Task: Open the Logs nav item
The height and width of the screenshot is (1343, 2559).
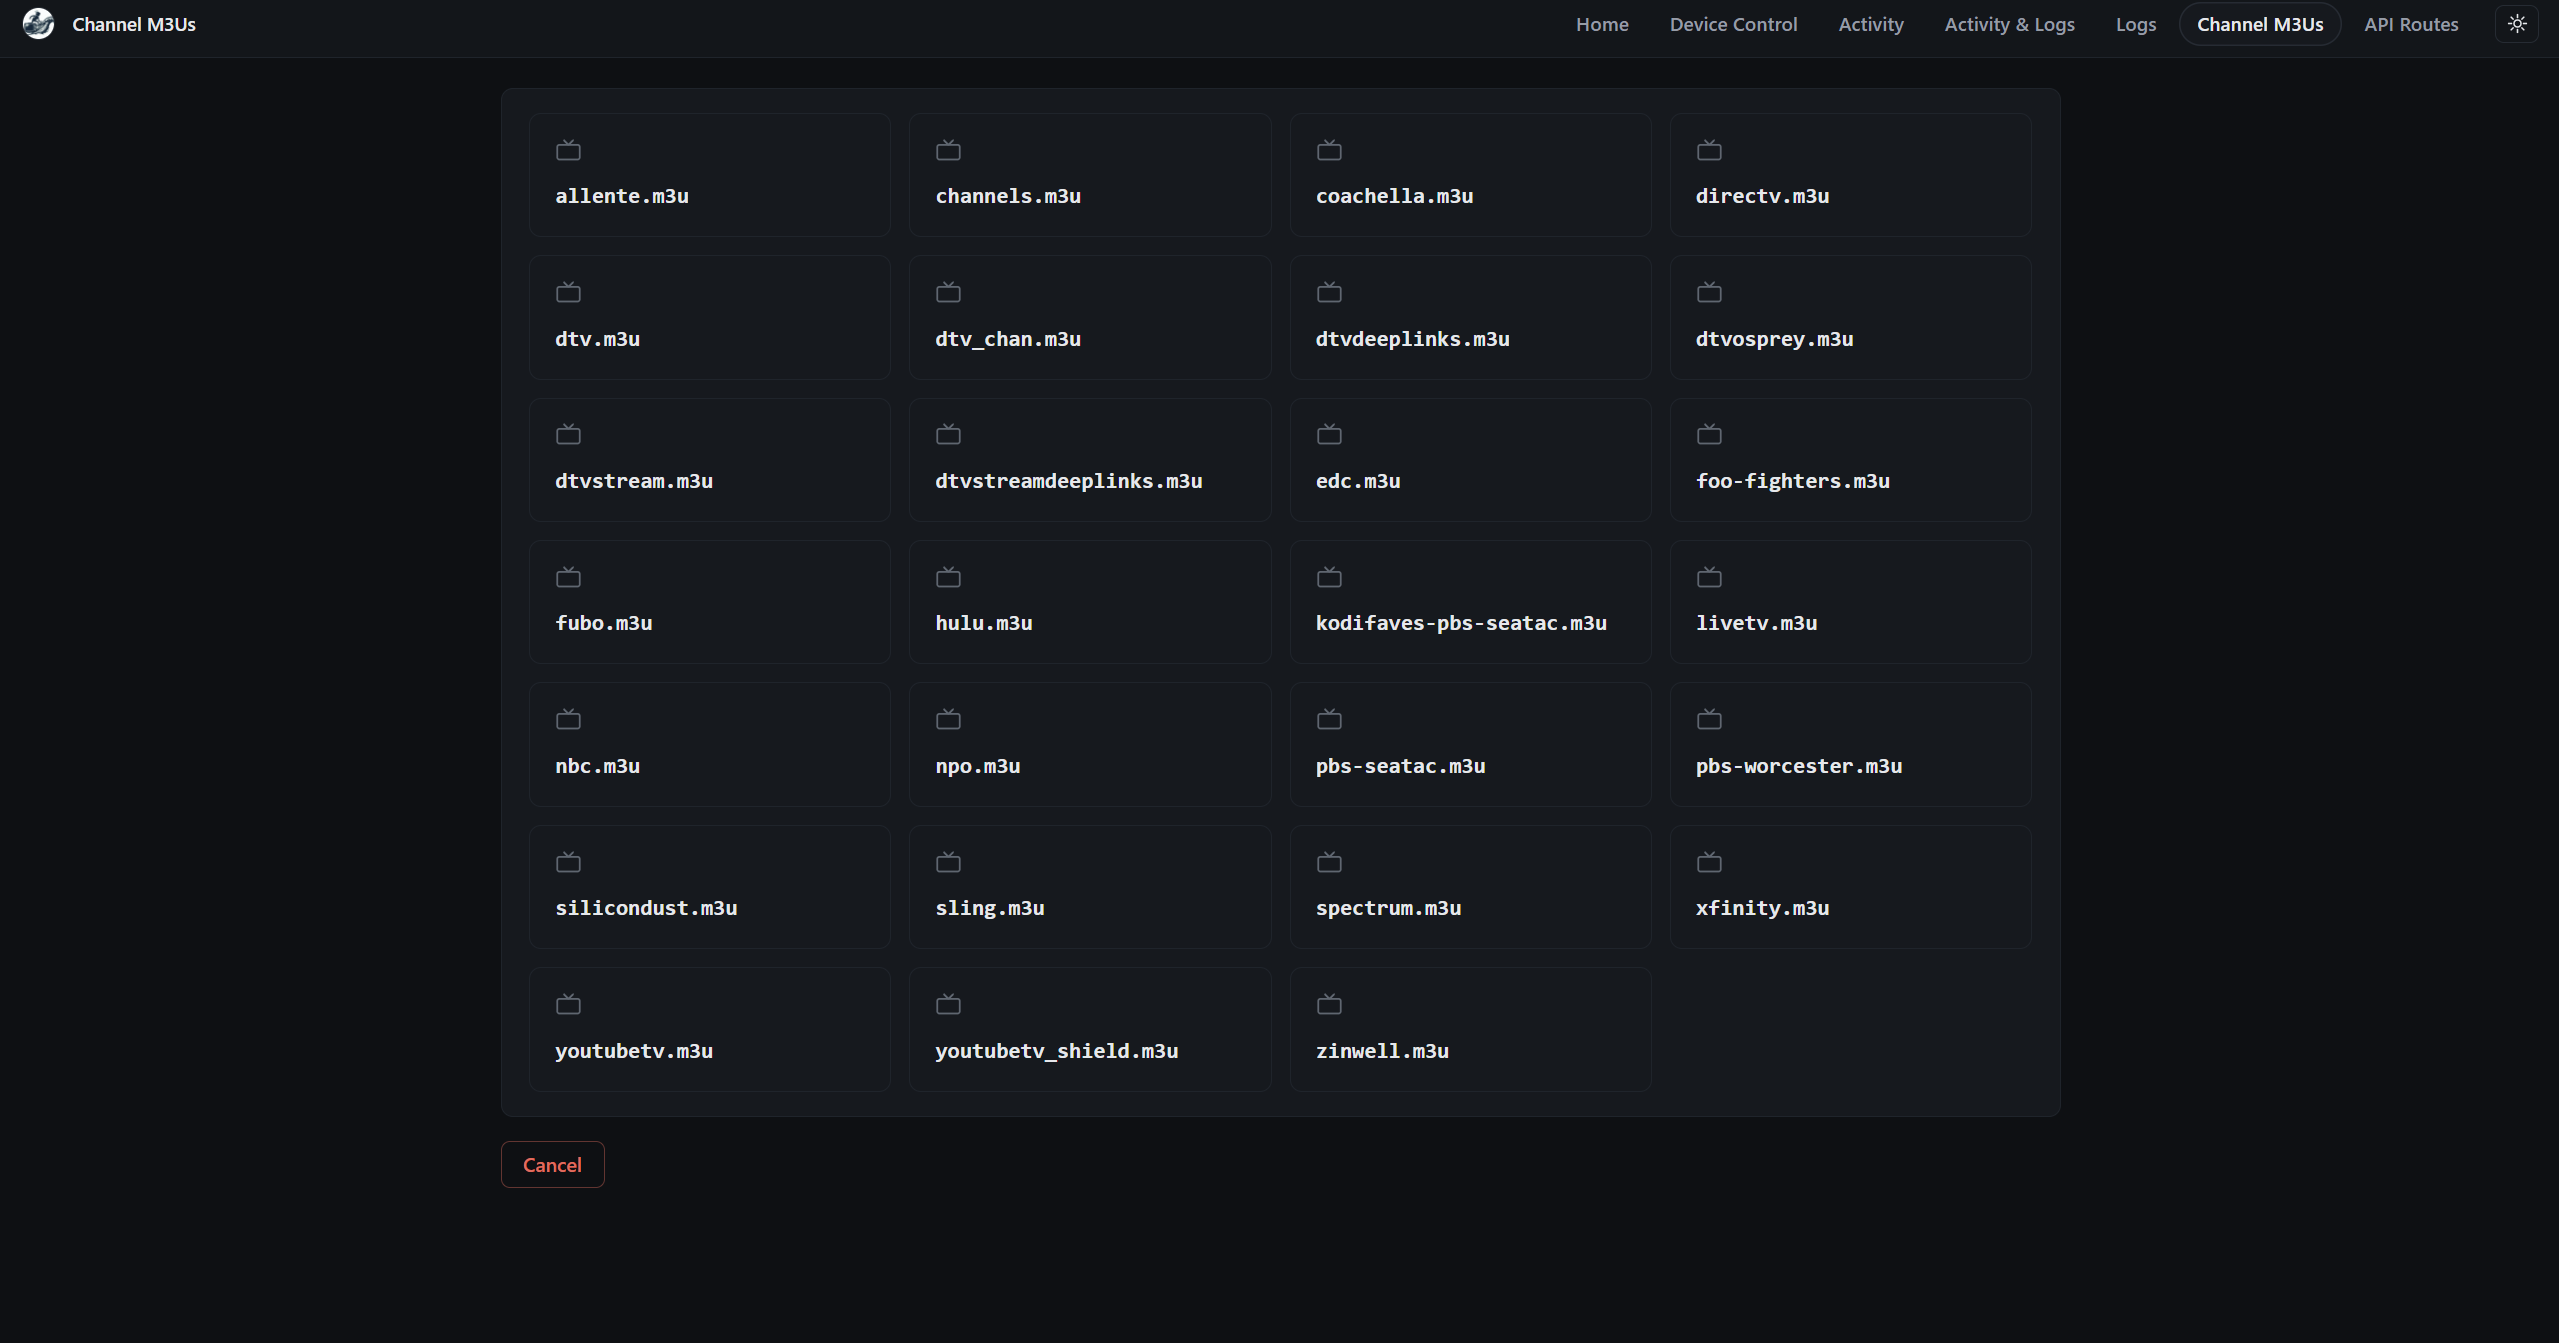Action: (x=2135, y=24)
